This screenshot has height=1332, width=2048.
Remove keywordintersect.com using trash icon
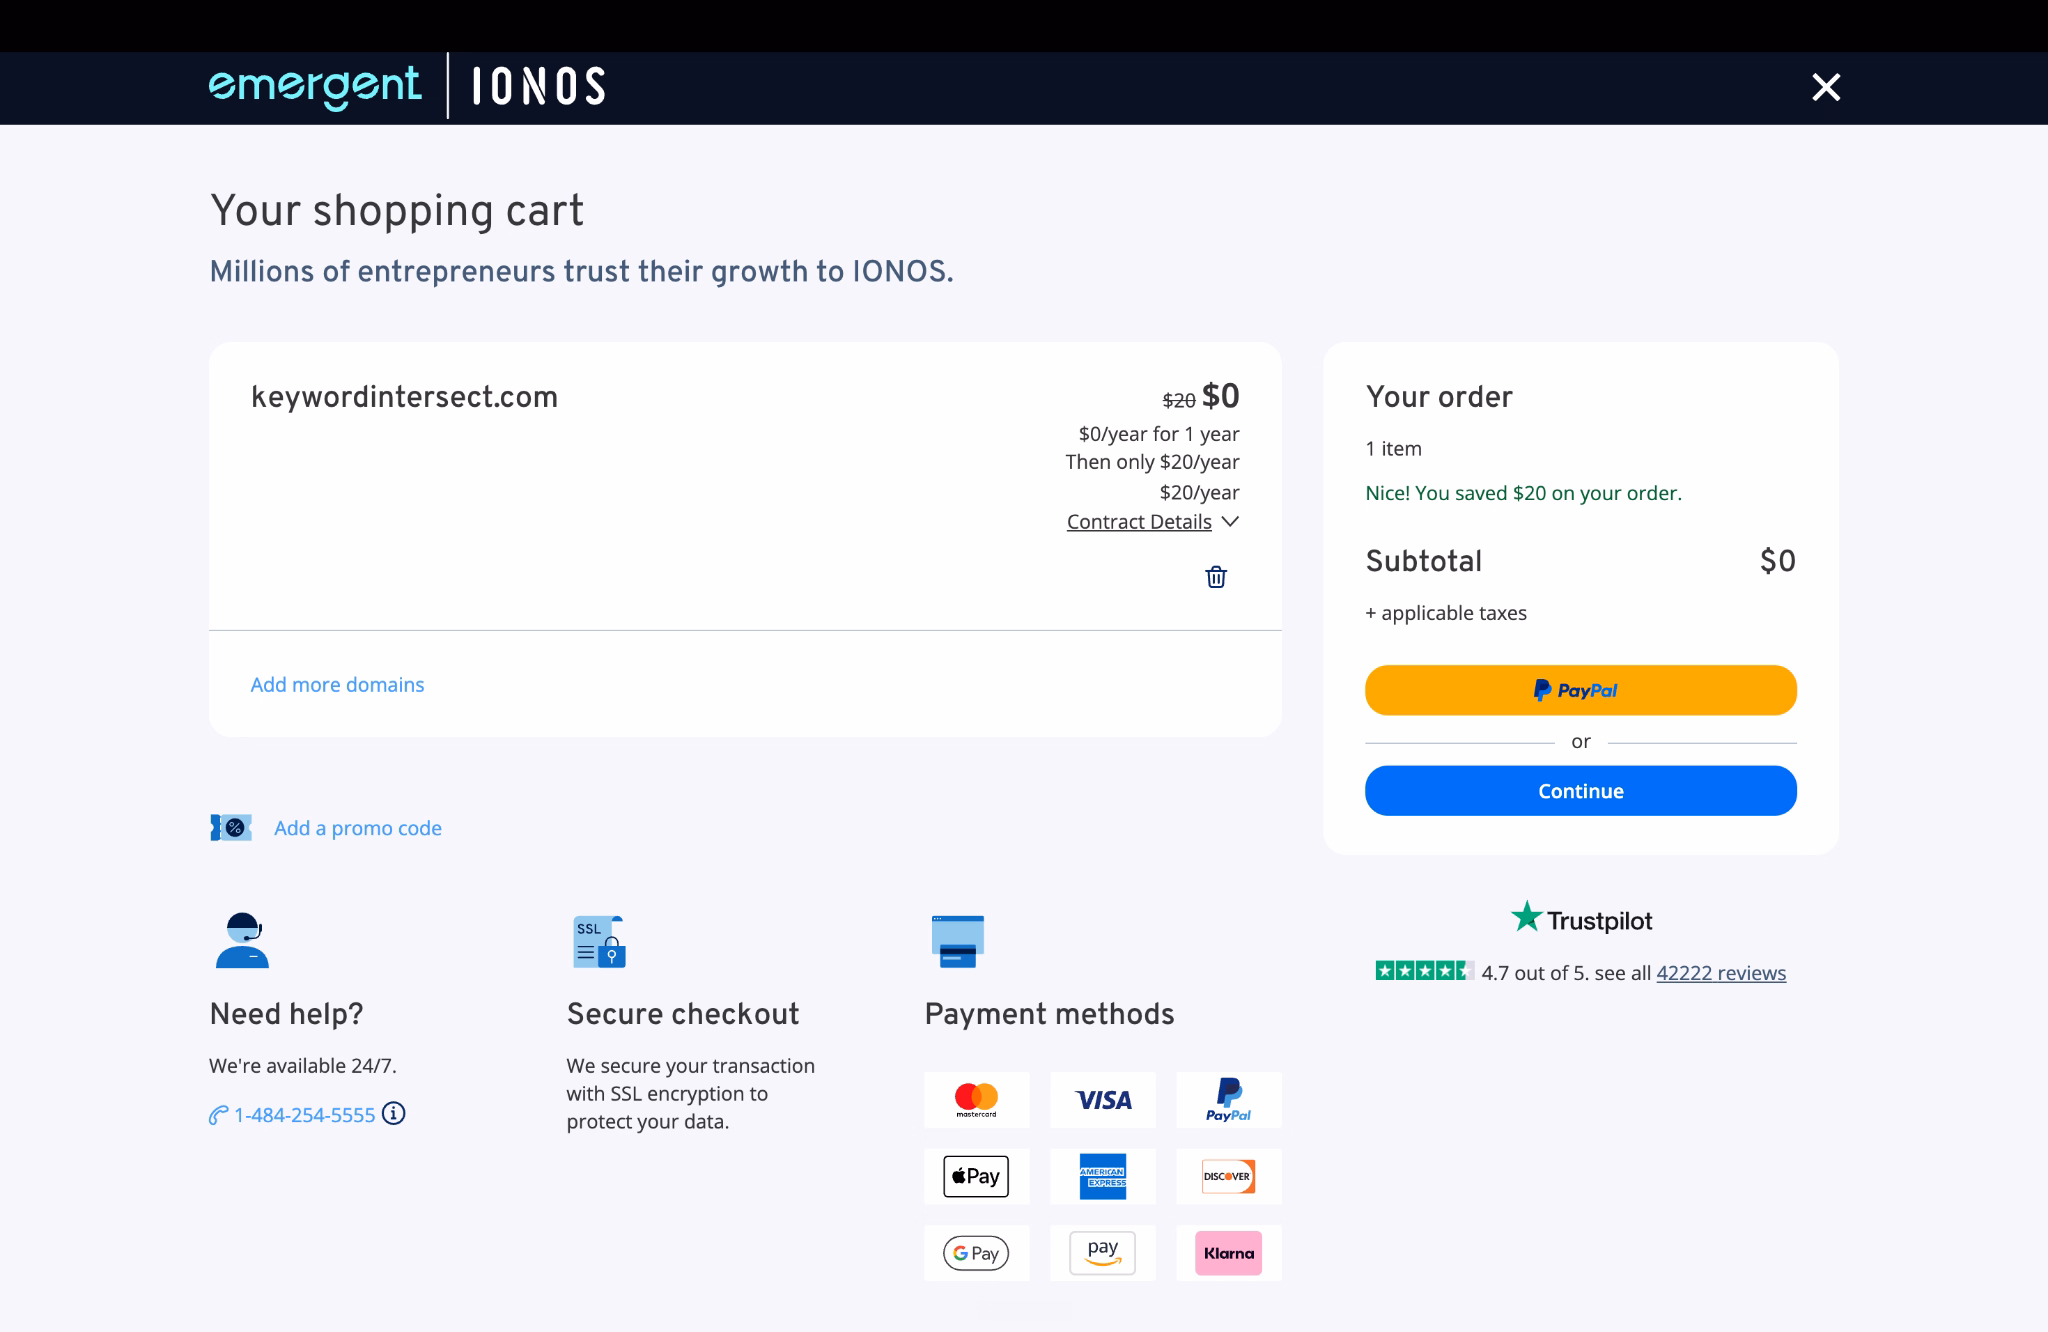coord(1216,577)
